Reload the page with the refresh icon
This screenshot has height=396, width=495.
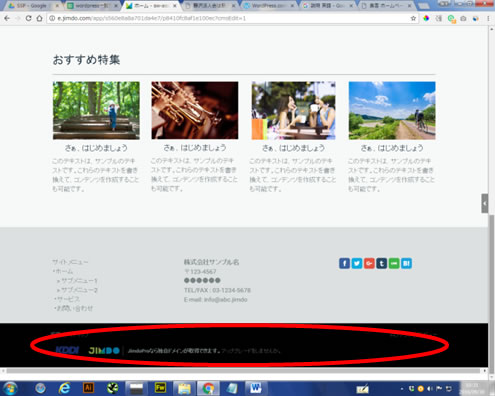point(28,18)
